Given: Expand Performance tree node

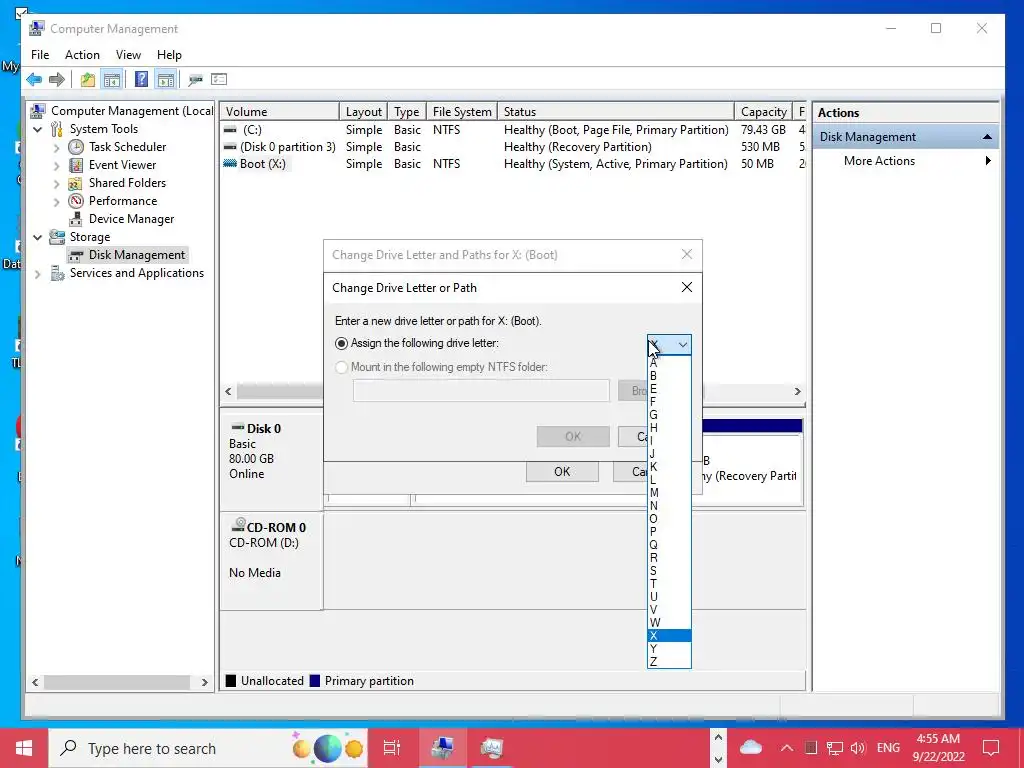Looking at the screenshot, I should (56, 202).
